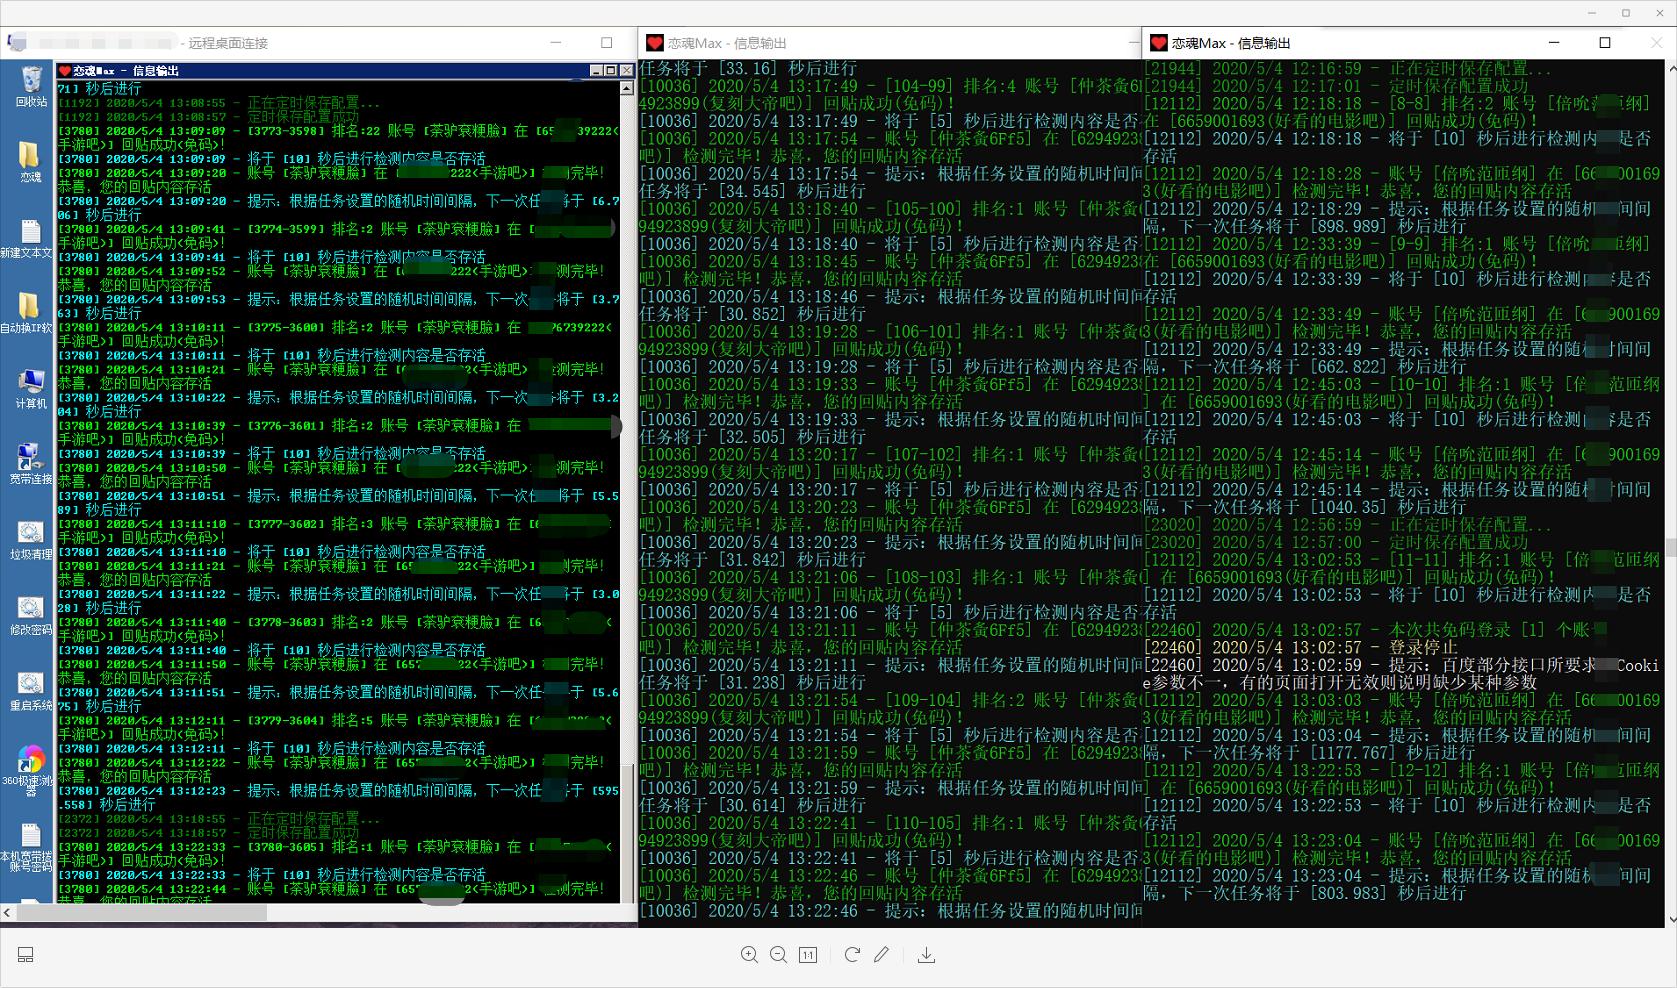
Task: Maximize the right 恋魂Max 信息输出 window
Action: [x=1605, y=43]
